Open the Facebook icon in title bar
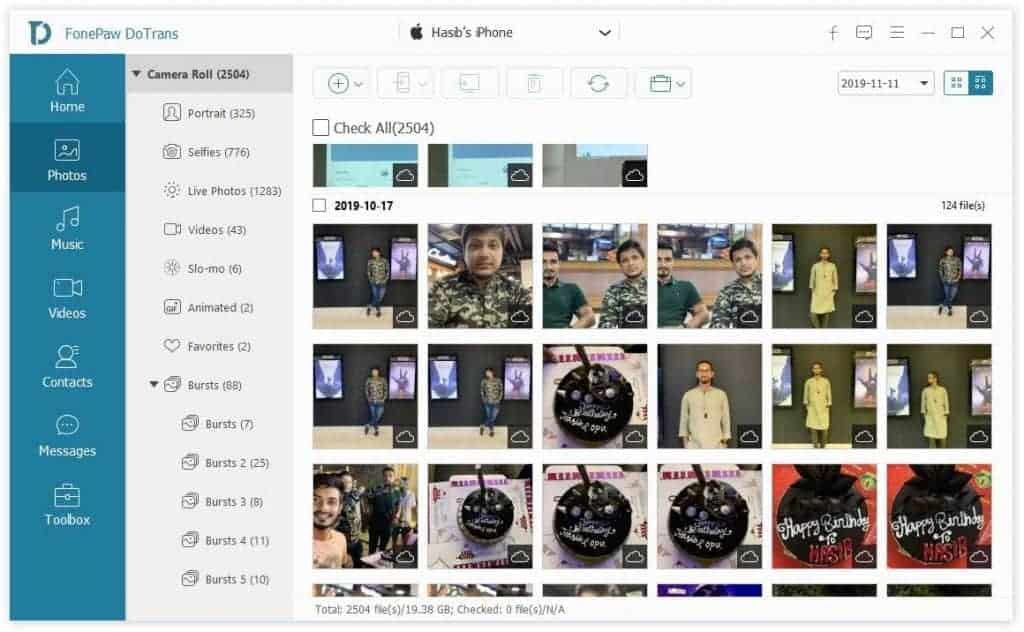Image resolution: width=1024 pixels, height=632 pixels. pyautogui.click(x=833, y=33)
